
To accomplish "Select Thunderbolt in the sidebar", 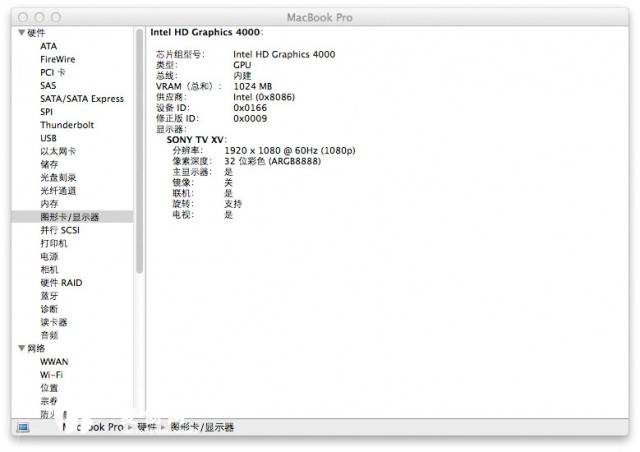I will coord(66,125).
